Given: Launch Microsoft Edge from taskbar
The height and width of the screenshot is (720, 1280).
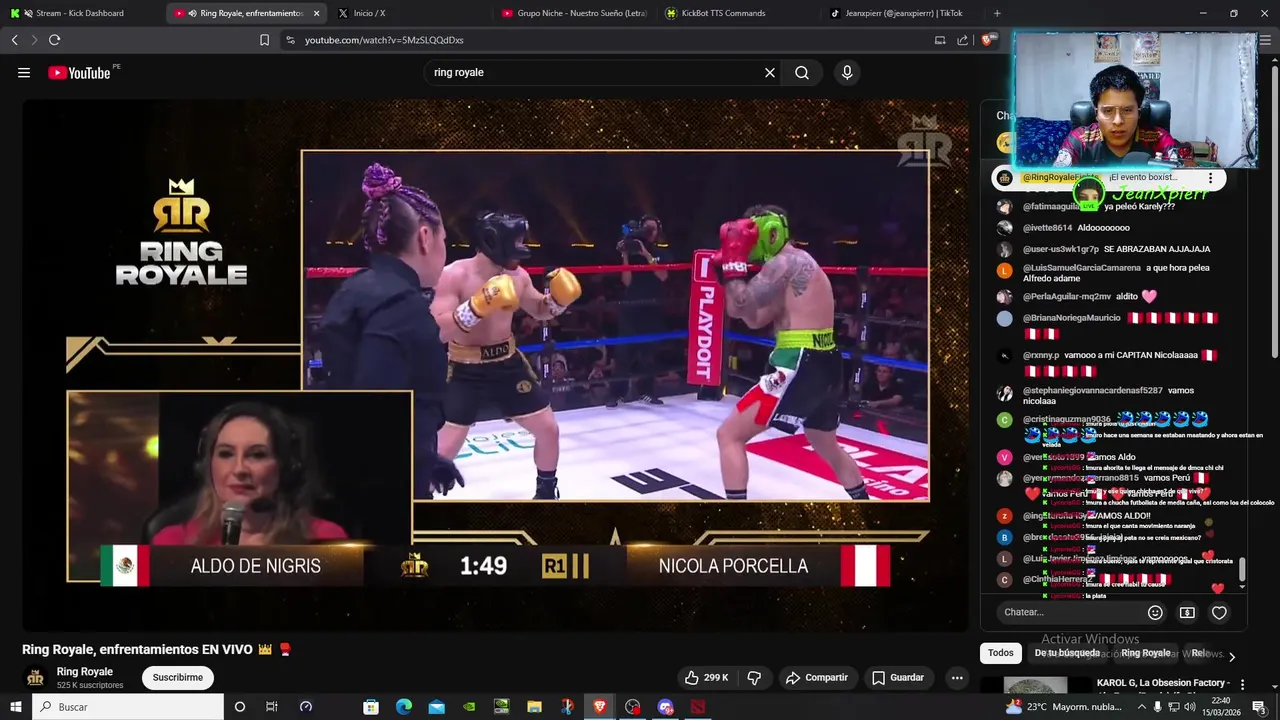Looking at the screenshot, I should tap(404, 707).
